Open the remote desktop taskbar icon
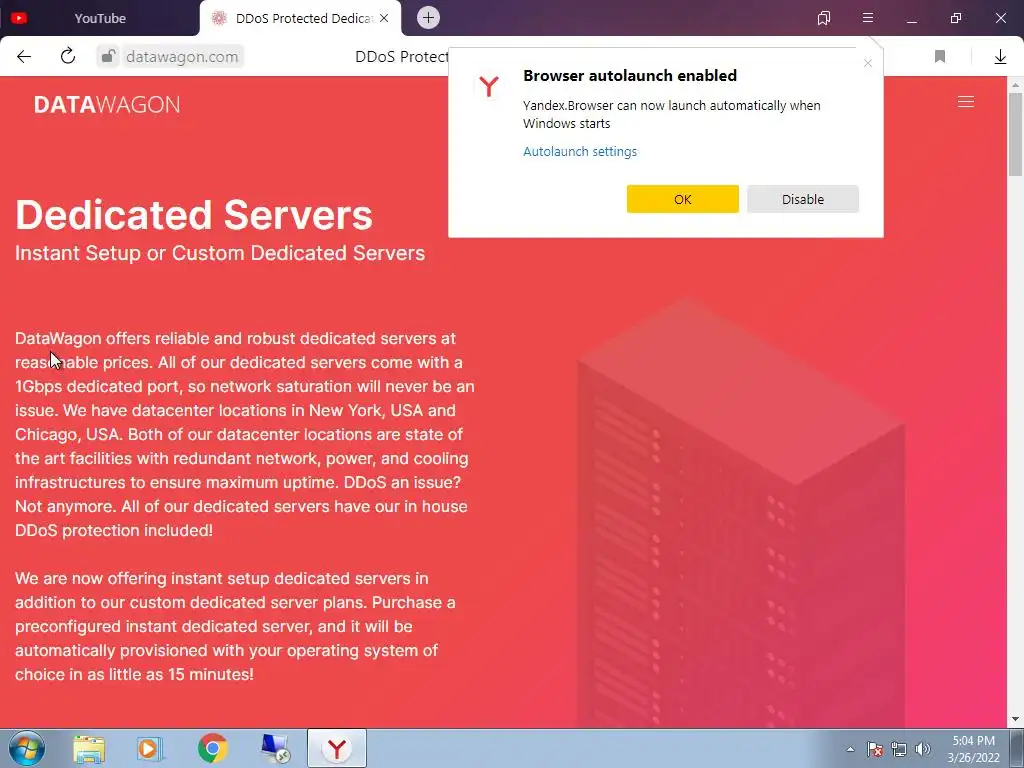Screen dimensions: 1024x768 click(274, 749)
